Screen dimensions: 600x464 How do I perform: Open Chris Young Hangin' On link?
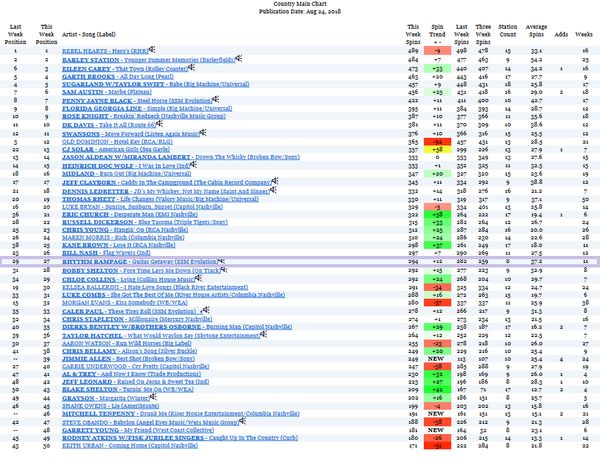pyautogui.click(x=125, y=230)
